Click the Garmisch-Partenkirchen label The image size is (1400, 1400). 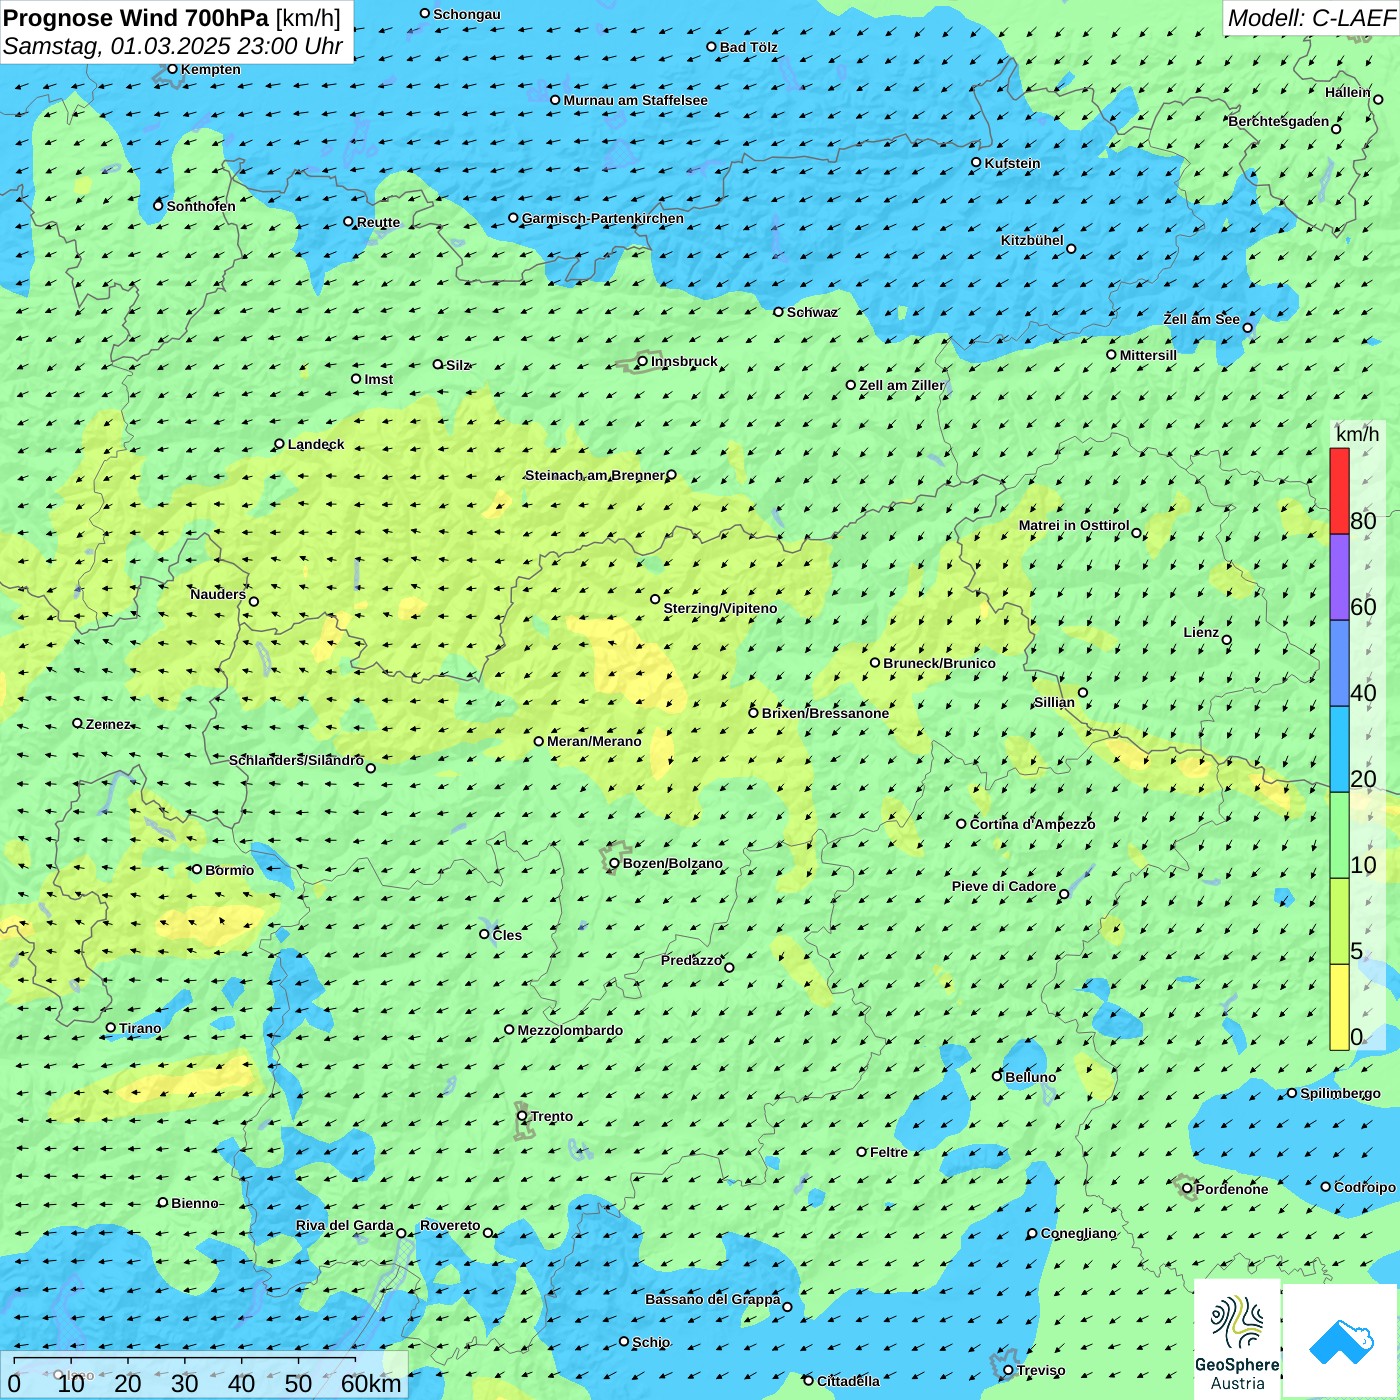click(603, 218)
